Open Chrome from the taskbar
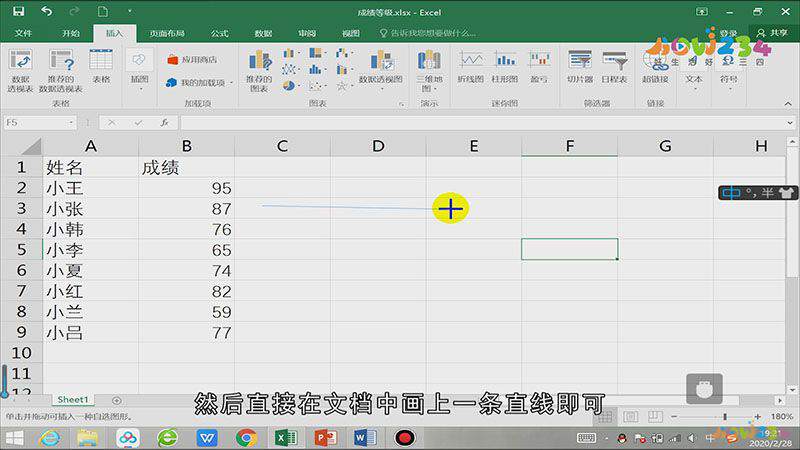 [x=246, y=438]
